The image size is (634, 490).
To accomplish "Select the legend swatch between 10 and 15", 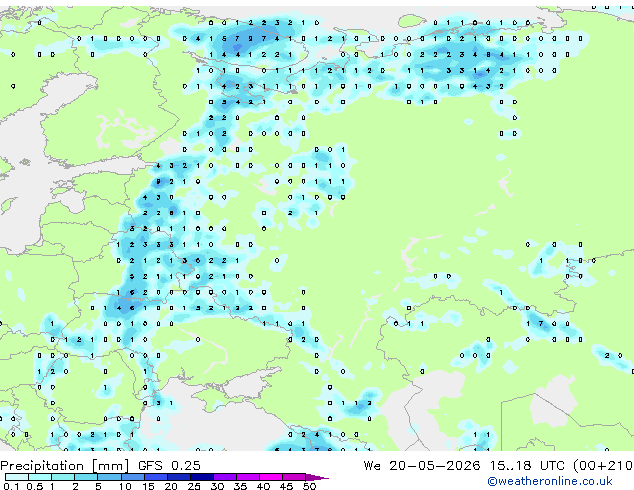I will [133, 477].
